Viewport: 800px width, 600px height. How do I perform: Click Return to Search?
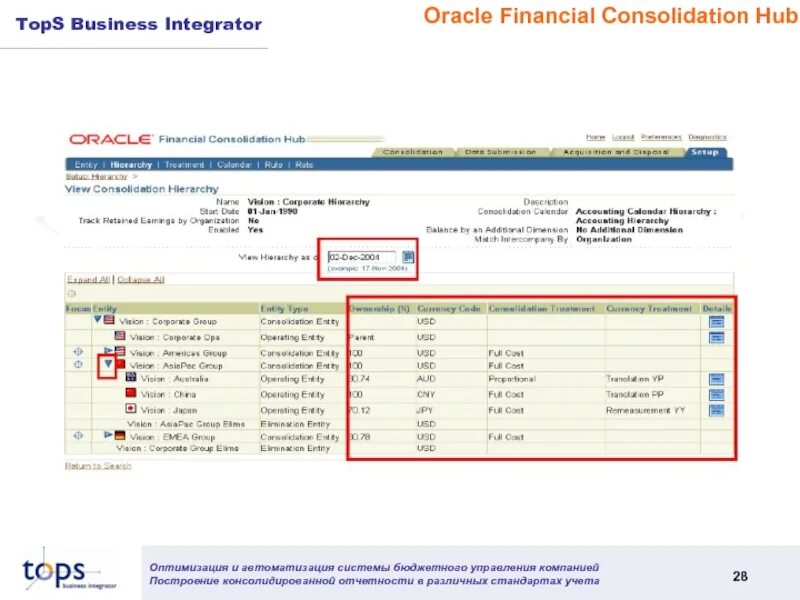98,466
